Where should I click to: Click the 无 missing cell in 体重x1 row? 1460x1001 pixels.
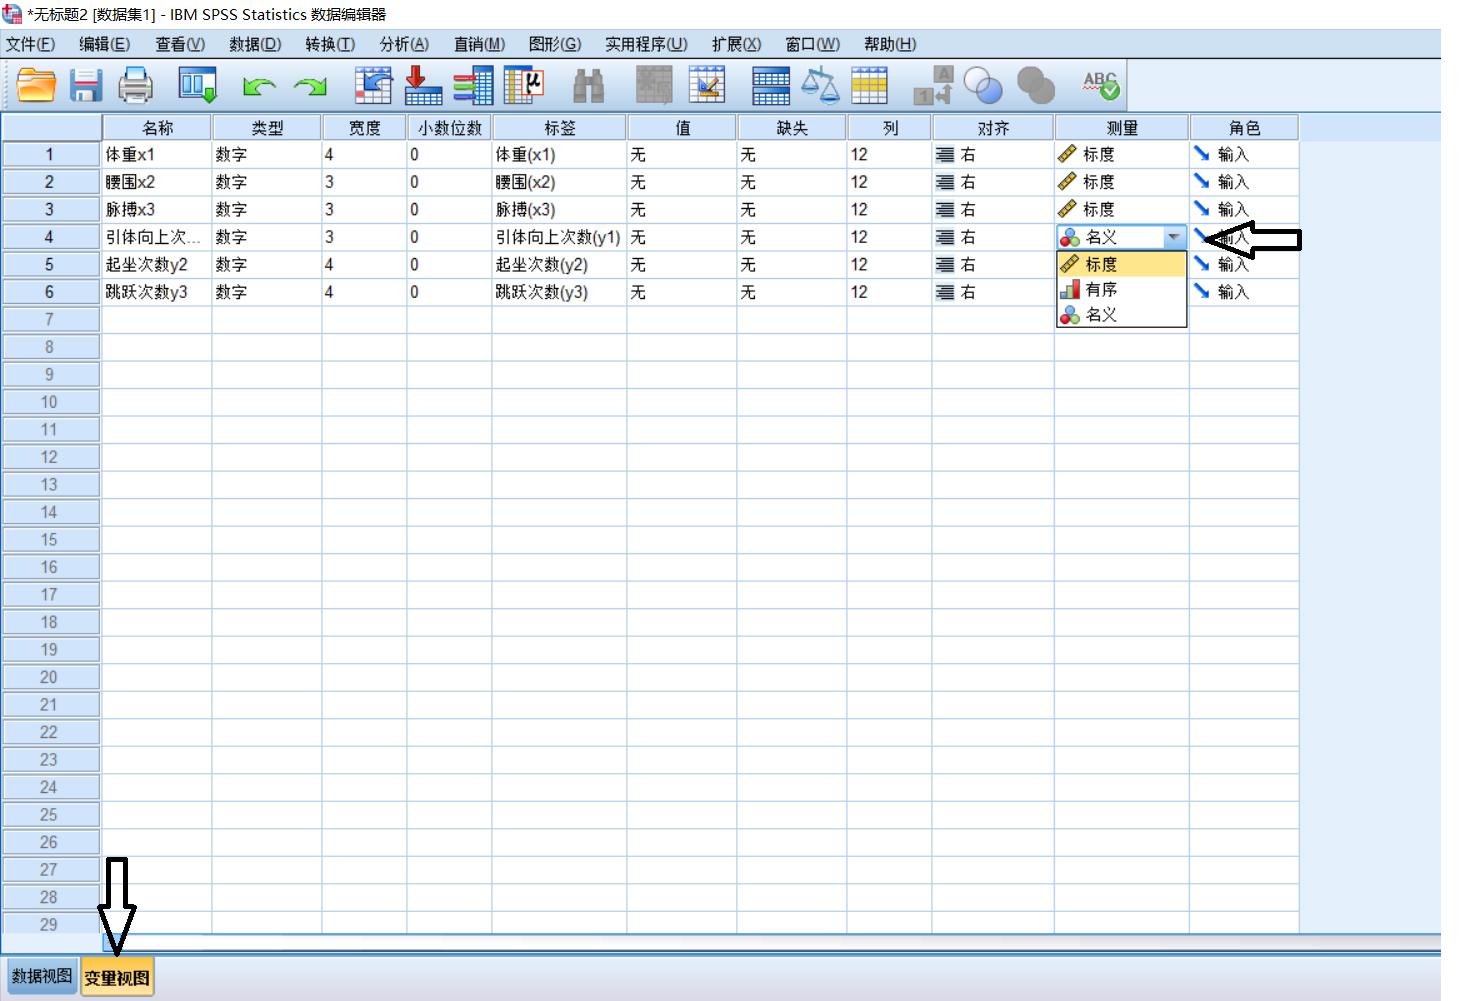click(x=792, y=155)
